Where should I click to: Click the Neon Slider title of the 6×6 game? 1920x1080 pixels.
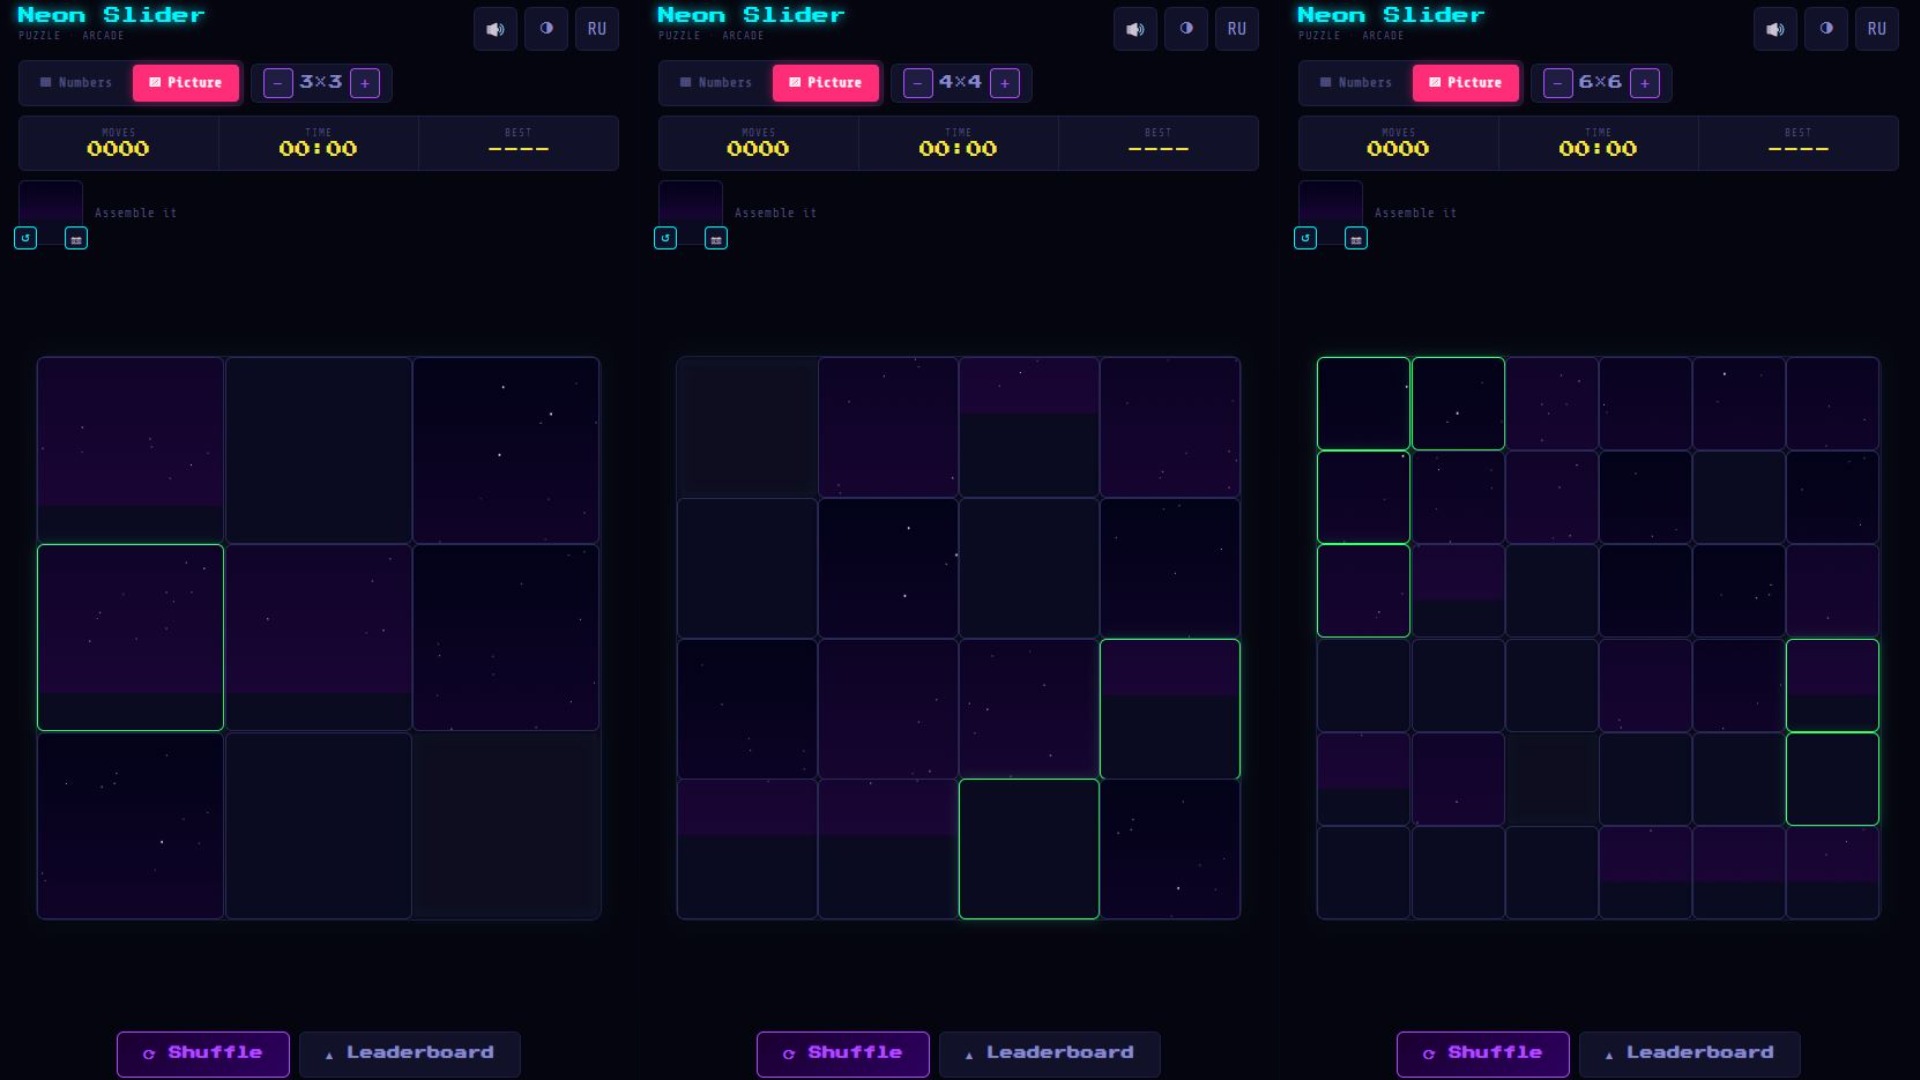click(1391, 15)
